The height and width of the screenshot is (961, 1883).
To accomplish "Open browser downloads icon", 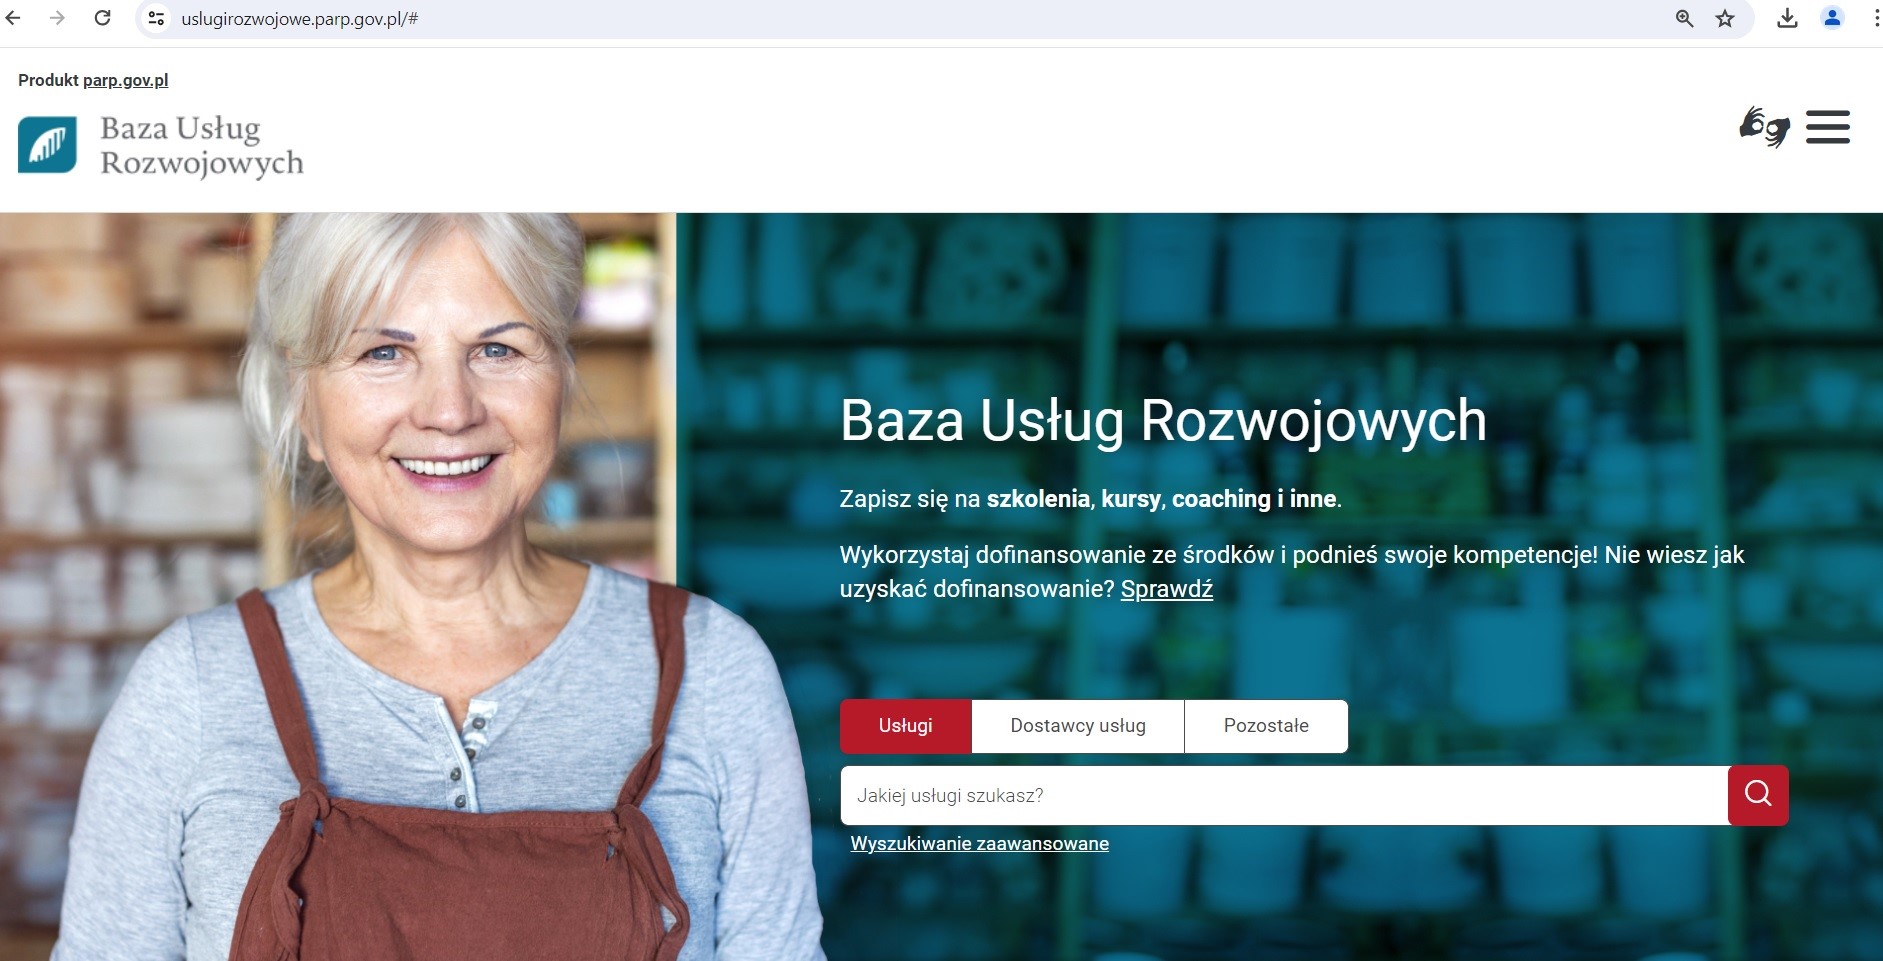I will tap(1787, 18).
